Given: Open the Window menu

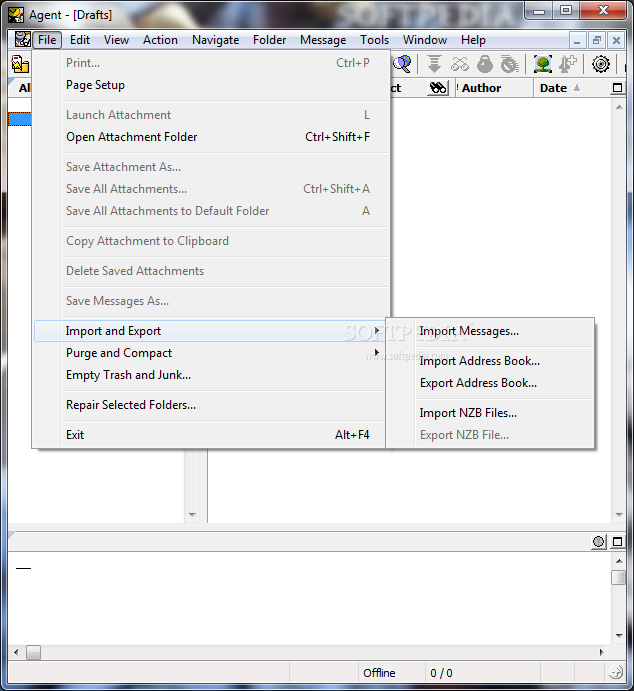Looking at the screenshot, I should click(x=425, y=40).
